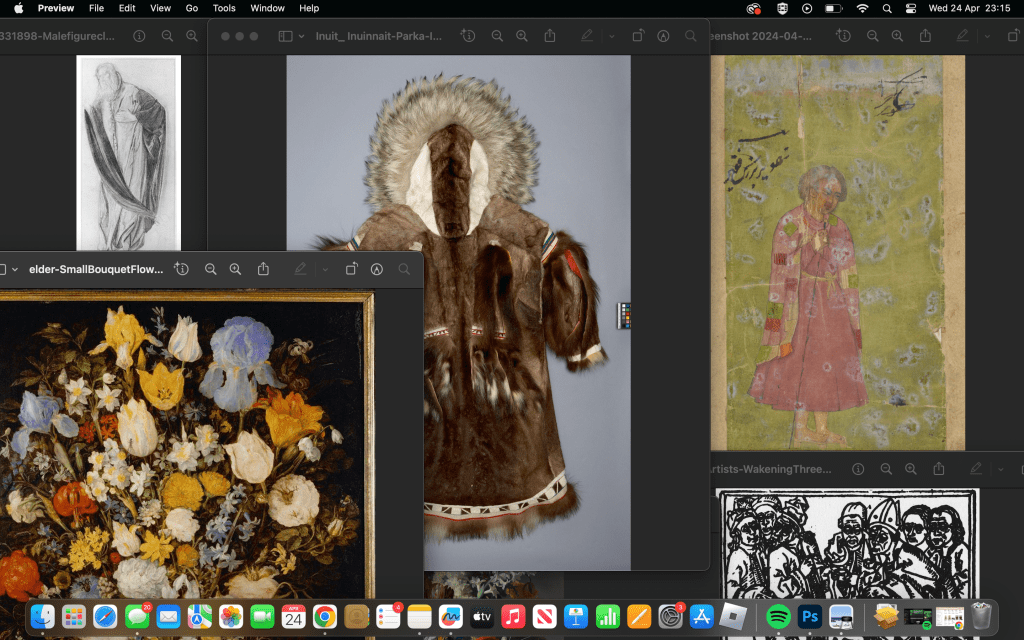Toggle the Markup toolbar in Inuit Parka window
The height and width of the screenshot is (640, 1024).
663,36
